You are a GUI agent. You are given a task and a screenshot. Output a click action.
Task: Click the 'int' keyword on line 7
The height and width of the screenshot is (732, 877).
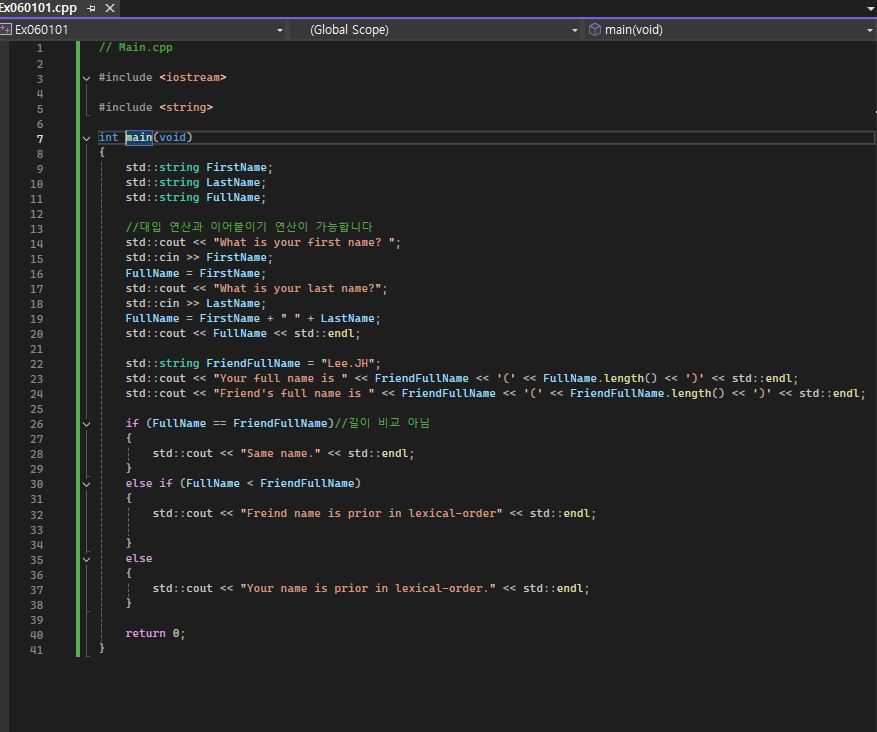pos(109,137)
